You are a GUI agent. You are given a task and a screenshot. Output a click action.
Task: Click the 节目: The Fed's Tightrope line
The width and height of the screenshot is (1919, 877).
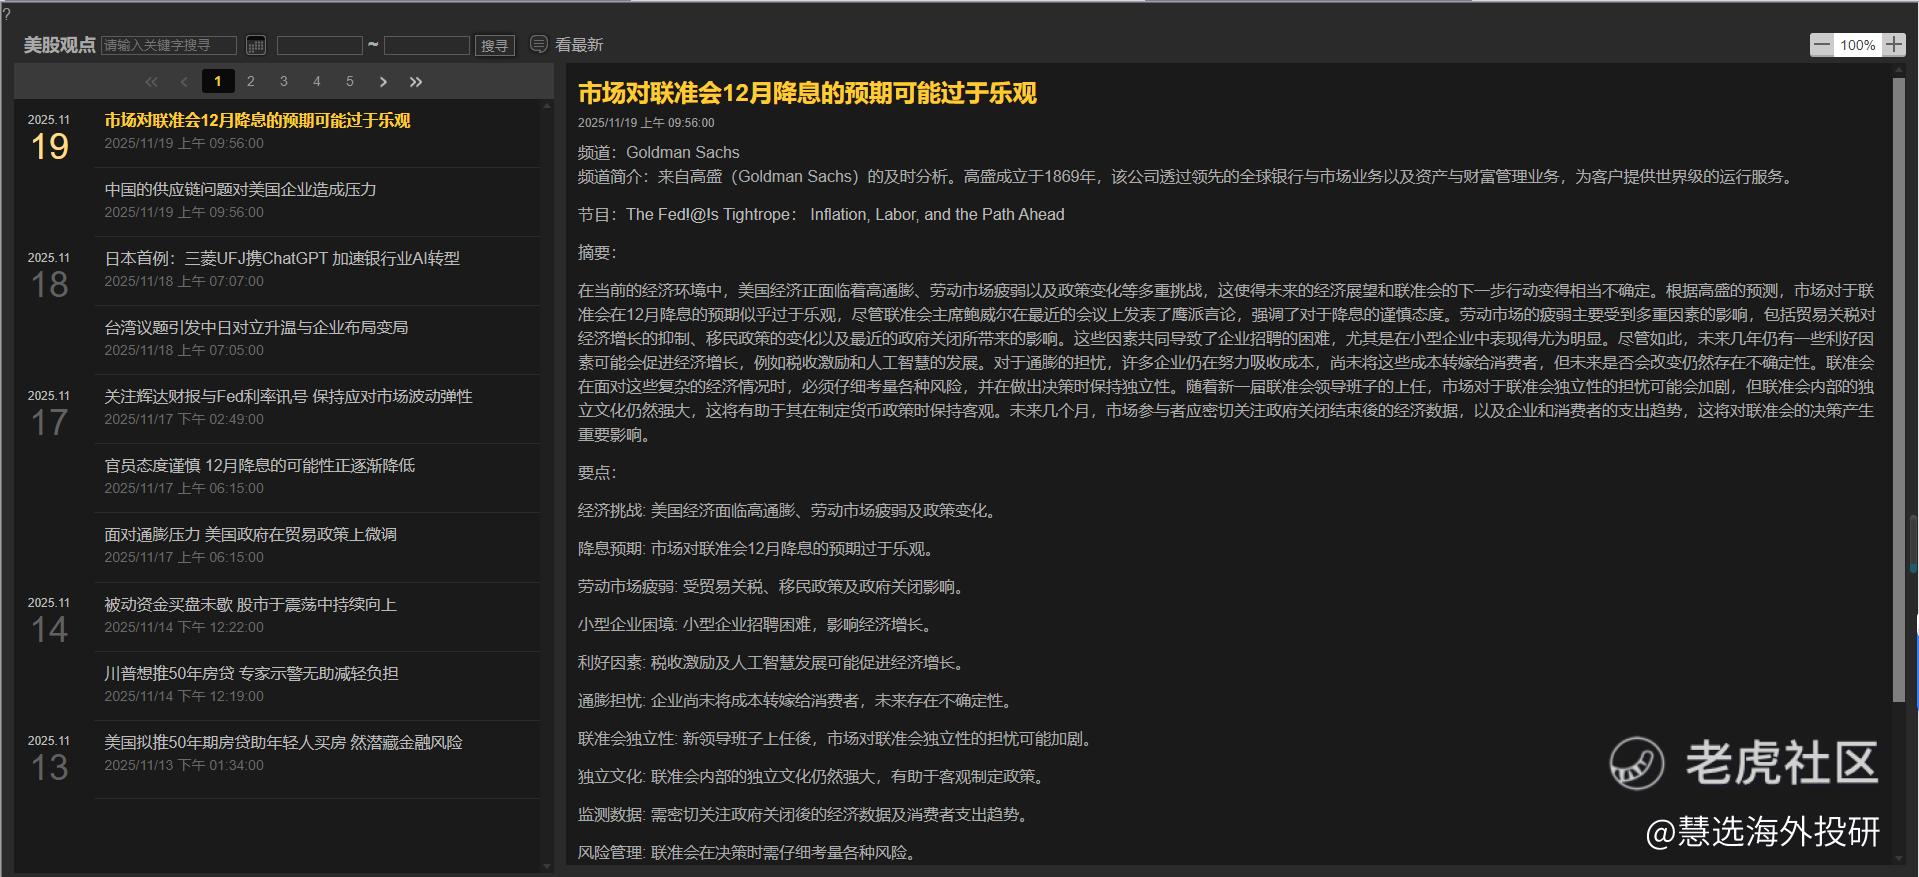[821, 214]
